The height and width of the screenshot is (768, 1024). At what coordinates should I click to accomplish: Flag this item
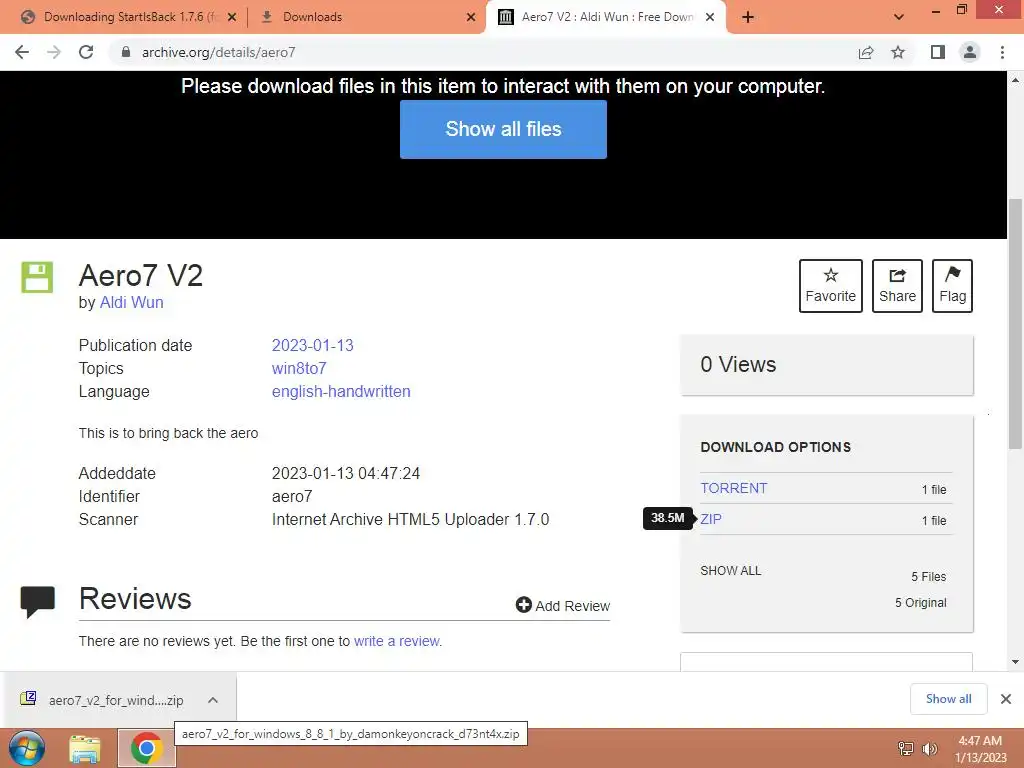point(952,286)
